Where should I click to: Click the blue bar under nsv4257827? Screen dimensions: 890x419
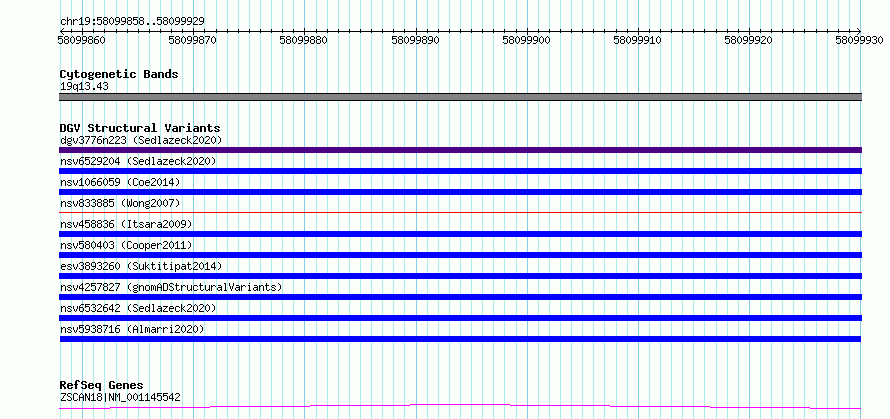point(460,297)
